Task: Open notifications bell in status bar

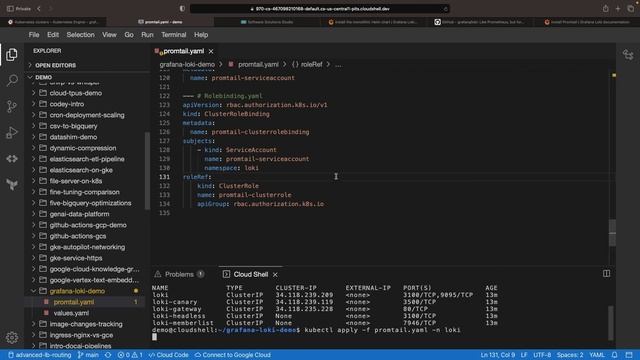Action: coord(614,355)
